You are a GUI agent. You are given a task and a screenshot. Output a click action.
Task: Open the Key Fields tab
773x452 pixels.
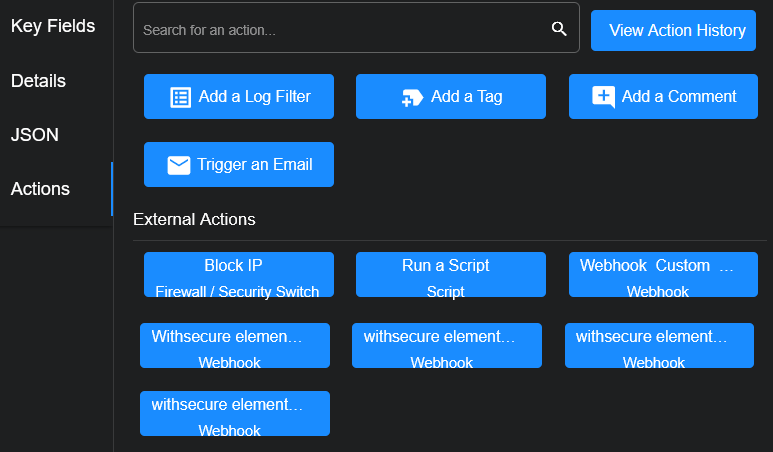pyautogui.click(x=53, y=26)
